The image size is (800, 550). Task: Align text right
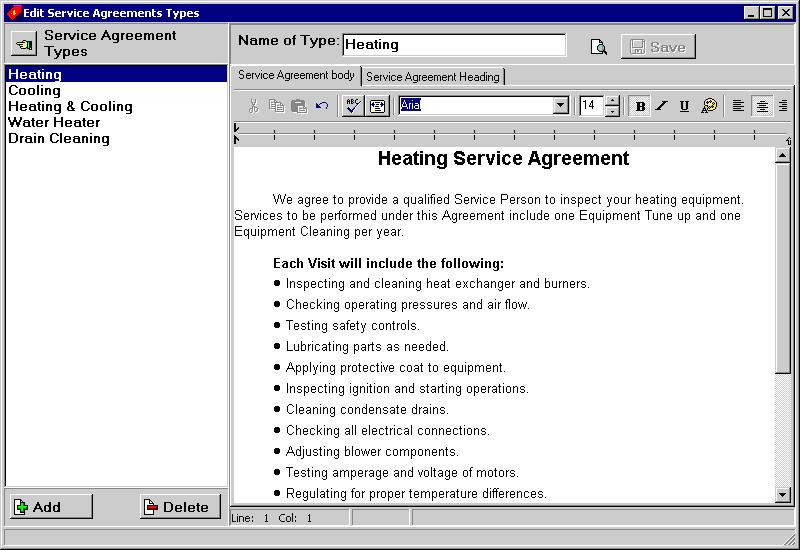click(783, 106)
